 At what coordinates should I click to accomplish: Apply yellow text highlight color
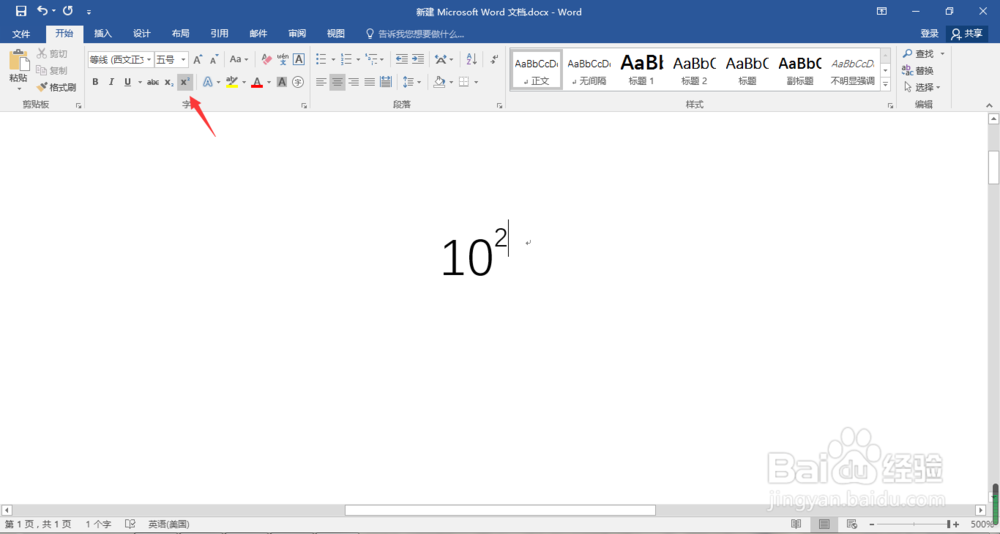[x=232, y=82]
